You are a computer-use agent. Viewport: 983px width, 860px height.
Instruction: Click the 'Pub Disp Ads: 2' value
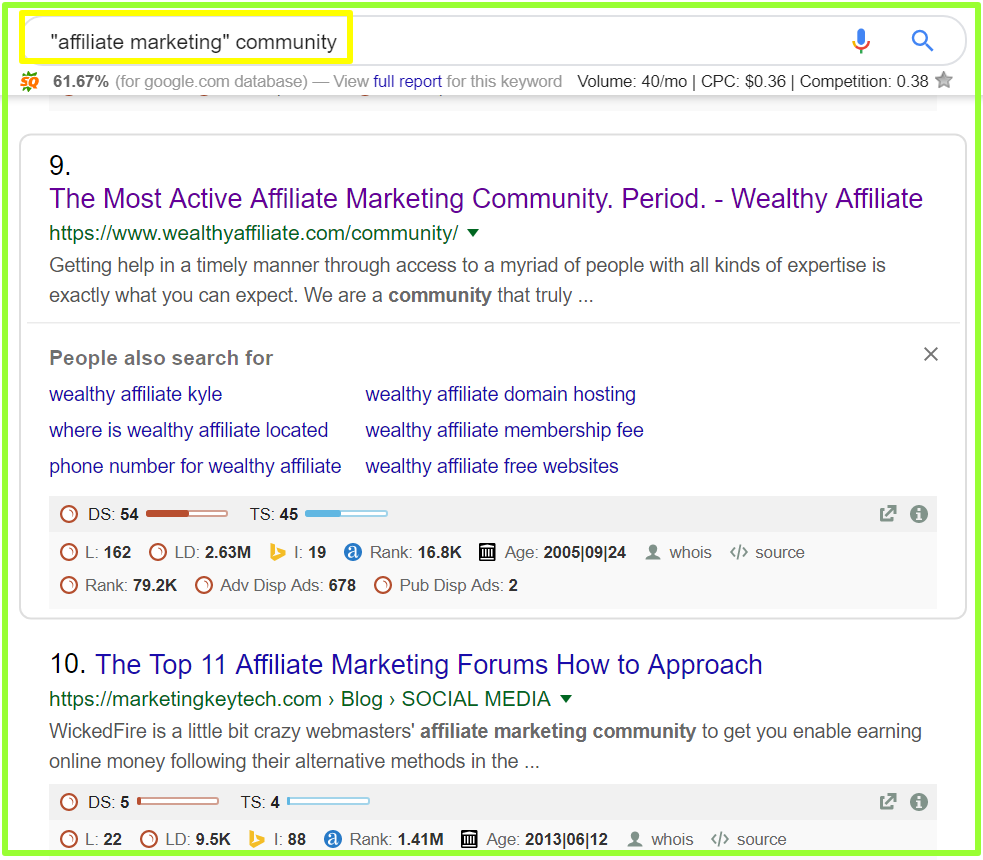click(x=458, y=585)
